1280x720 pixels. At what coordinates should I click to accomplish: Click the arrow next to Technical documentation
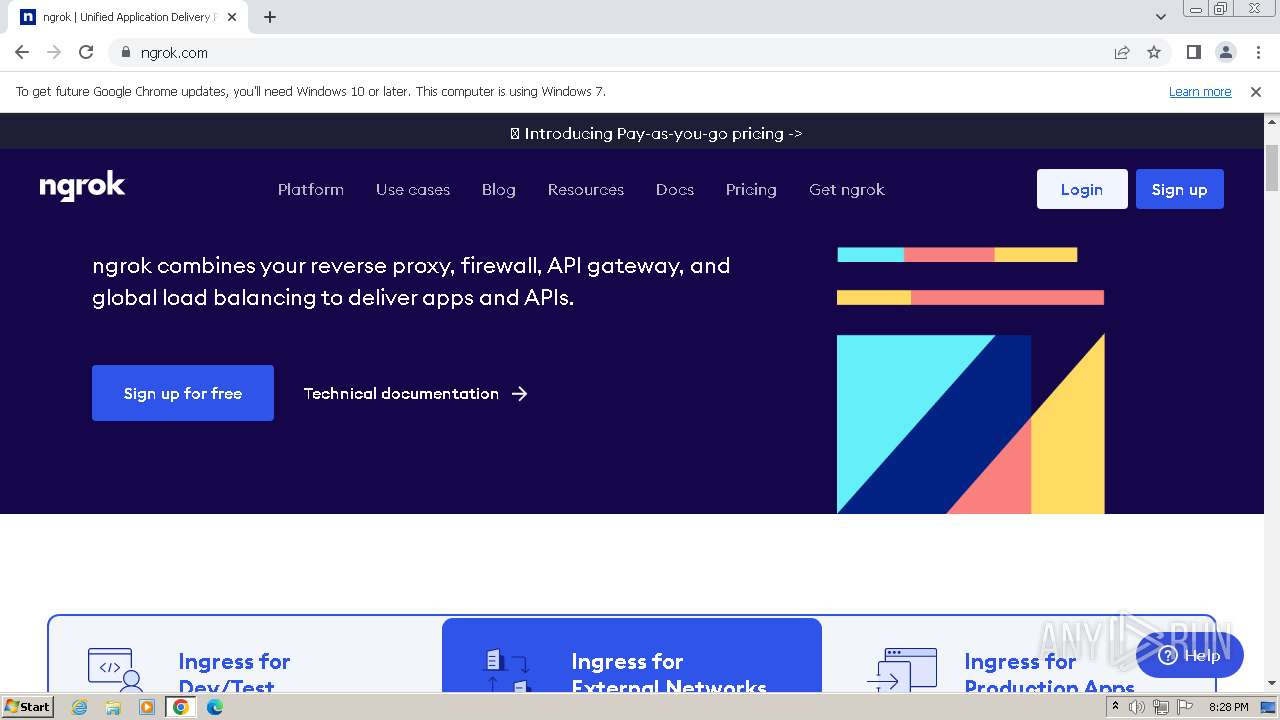coord(519,393)
